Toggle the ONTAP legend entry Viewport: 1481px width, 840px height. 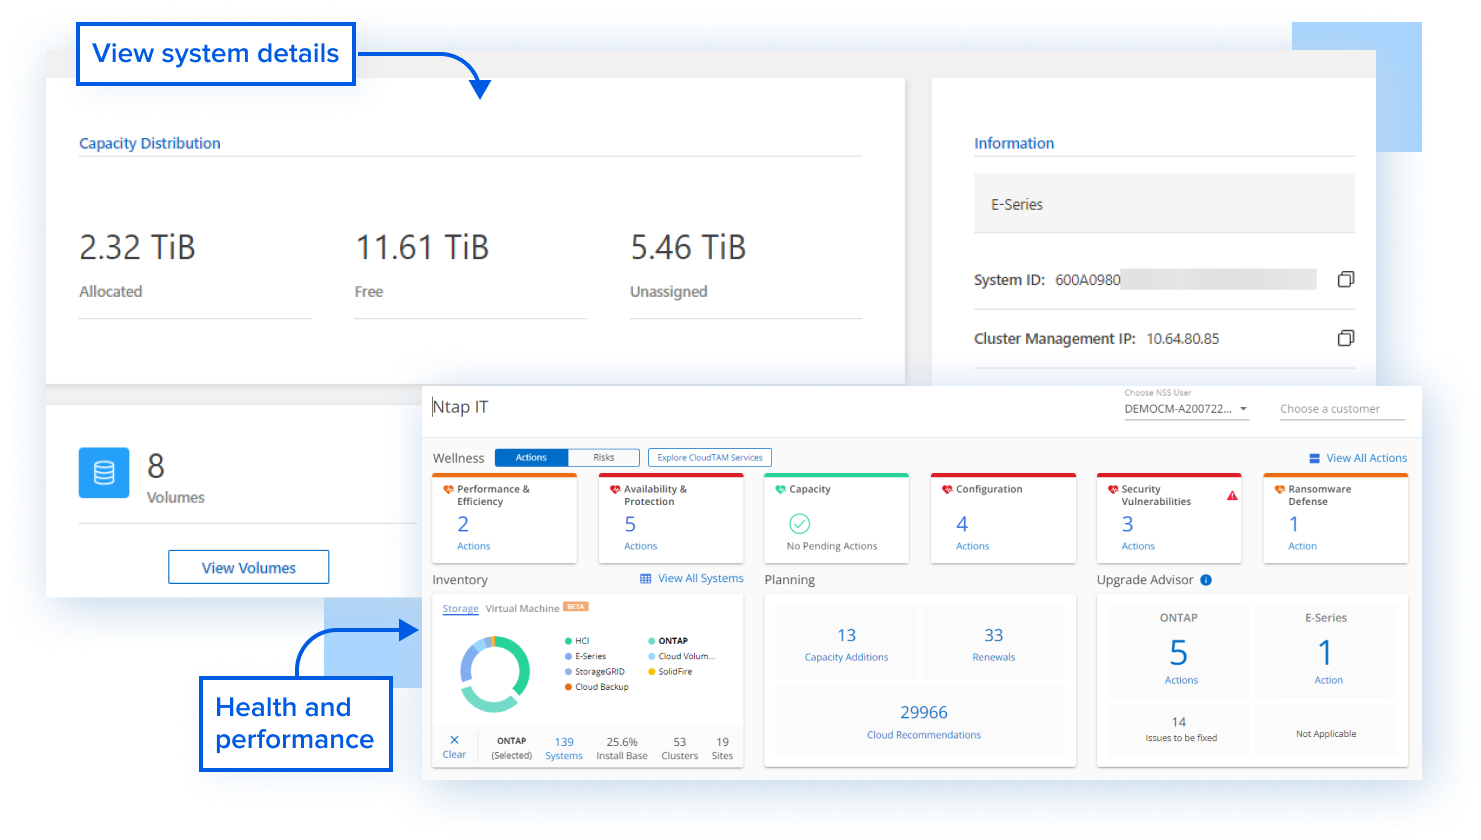click(x=672, y=641)
